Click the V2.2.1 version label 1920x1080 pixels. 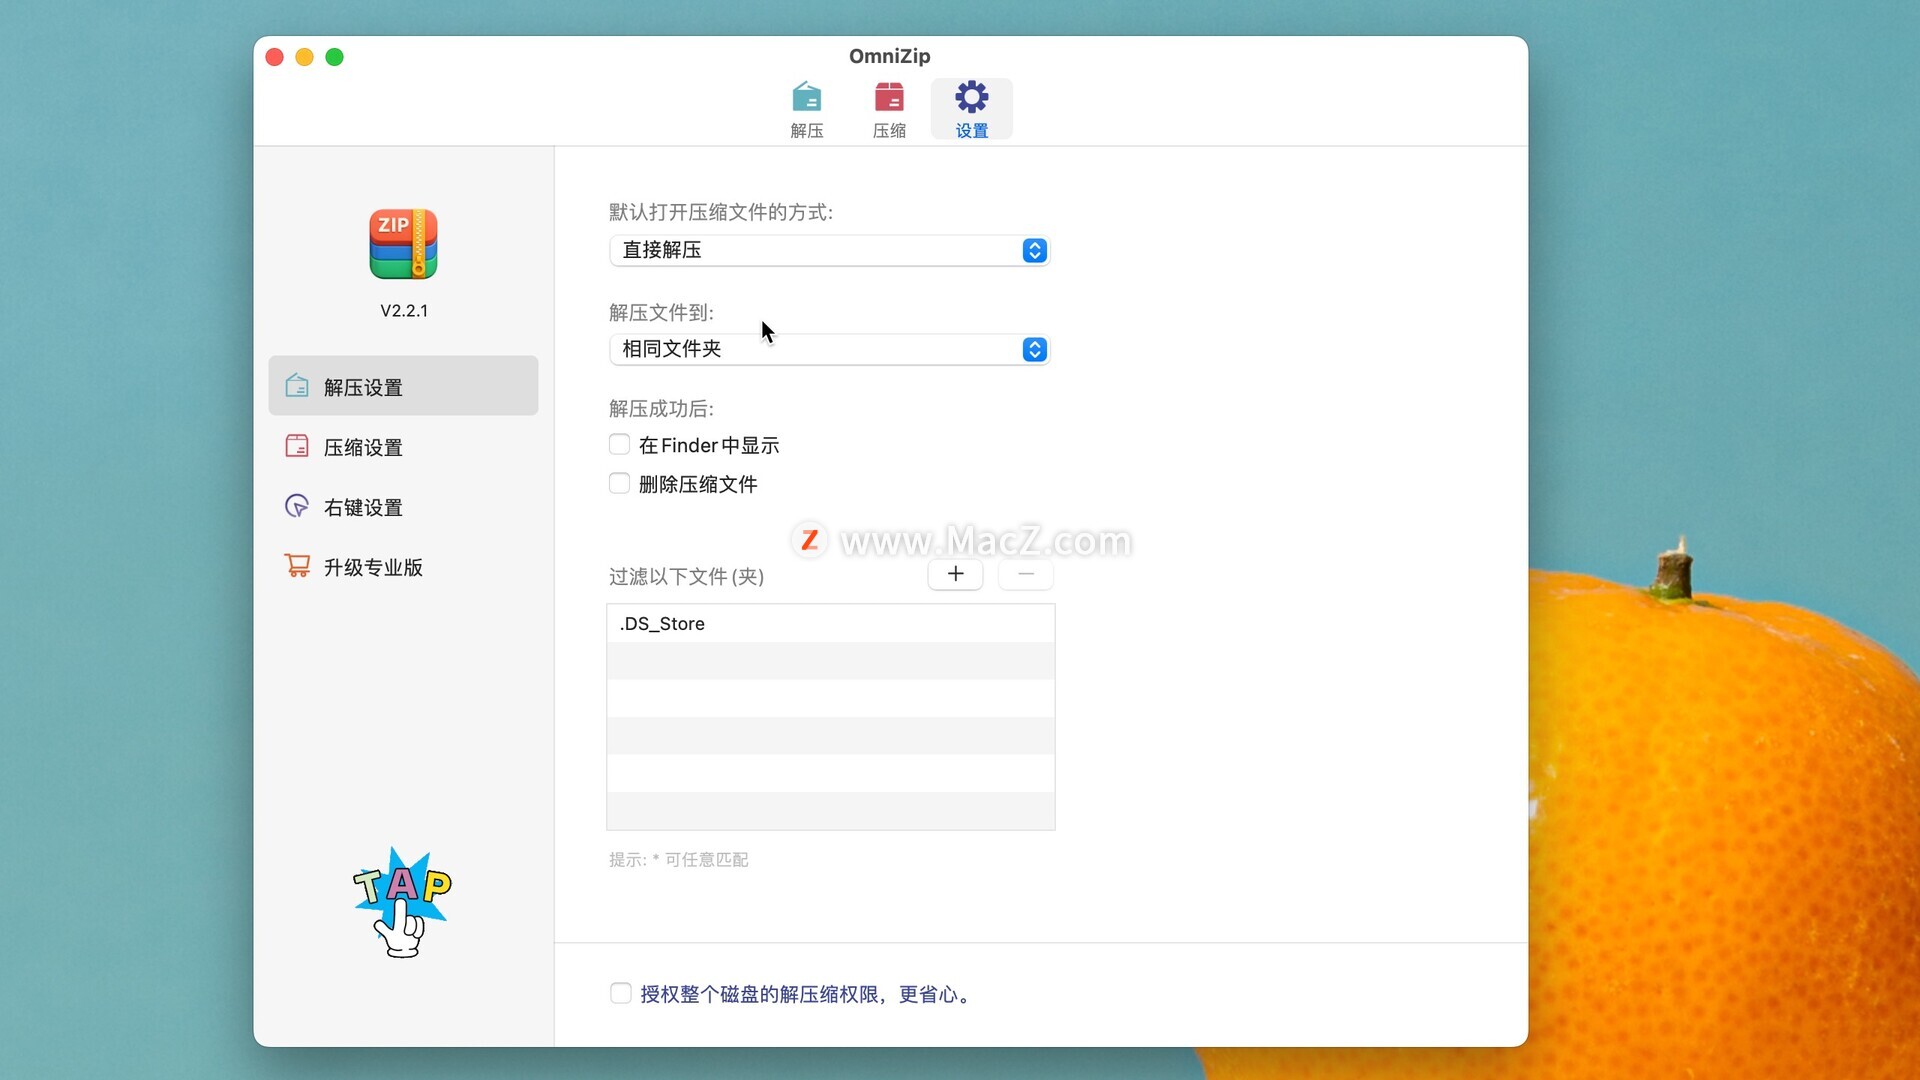click(x=404, y=311)
